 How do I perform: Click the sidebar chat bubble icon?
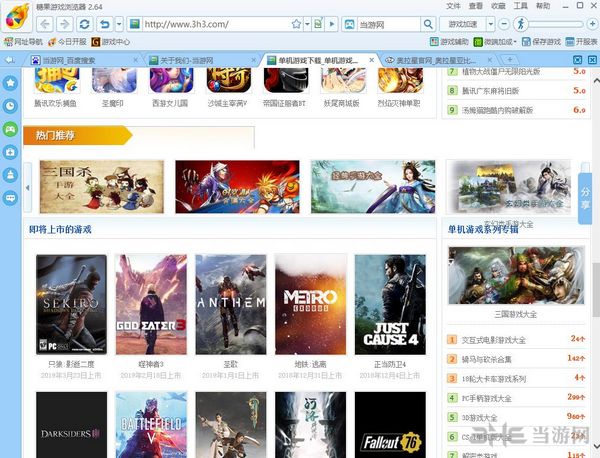(10, 198)
